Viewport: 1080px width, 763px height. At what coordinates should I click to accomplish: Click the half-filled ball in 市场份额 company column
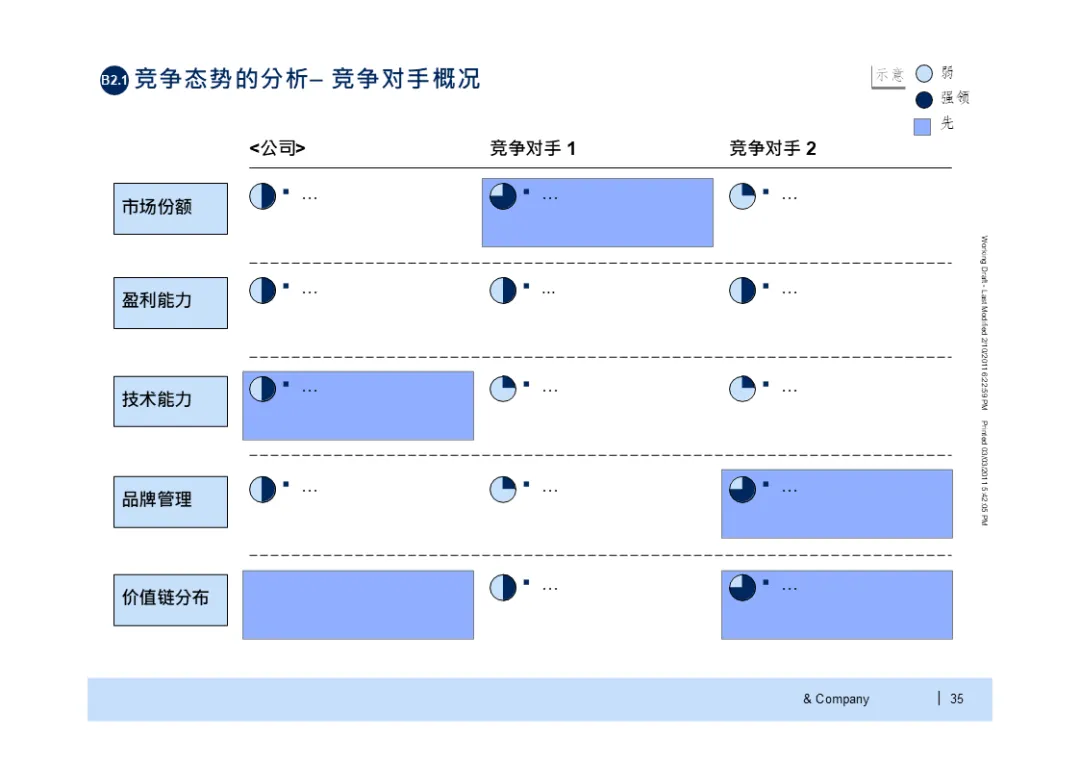(262, 196)
